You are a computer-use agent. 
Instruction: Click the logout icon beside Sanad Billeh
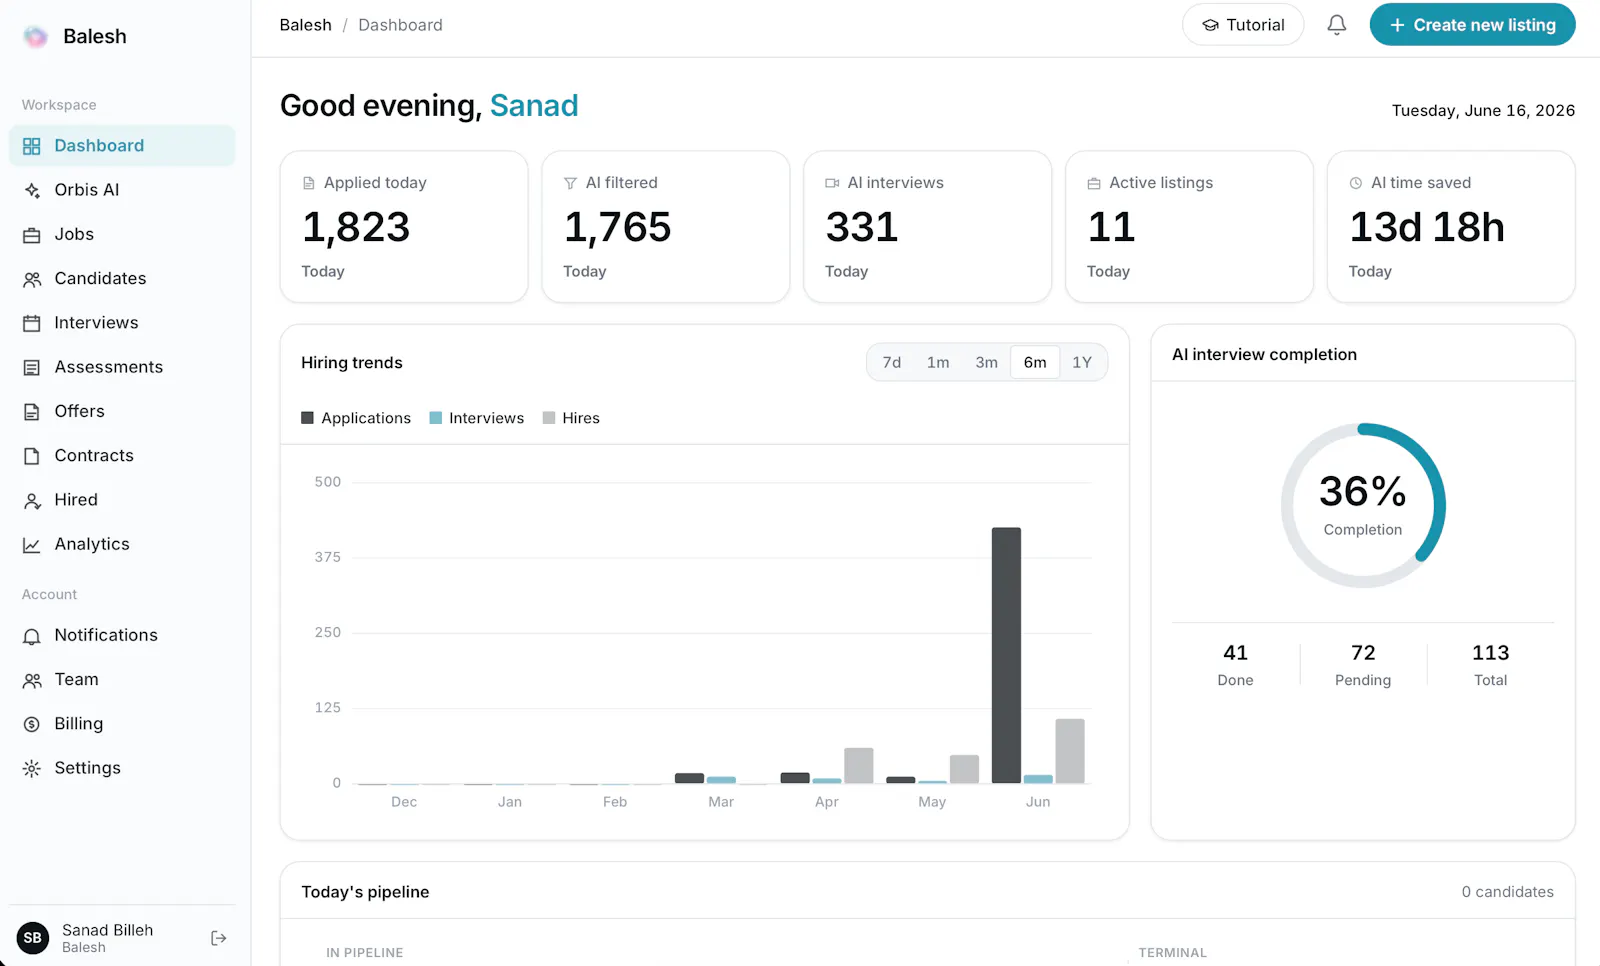[219, 938]
